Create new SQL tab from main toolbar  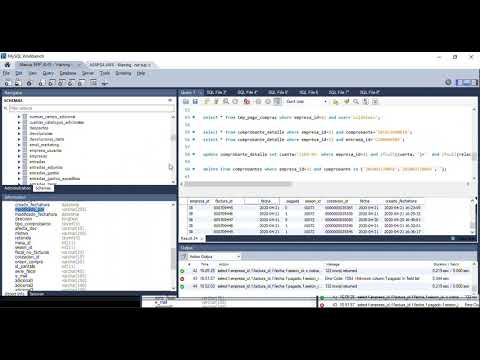pos(7,83)
